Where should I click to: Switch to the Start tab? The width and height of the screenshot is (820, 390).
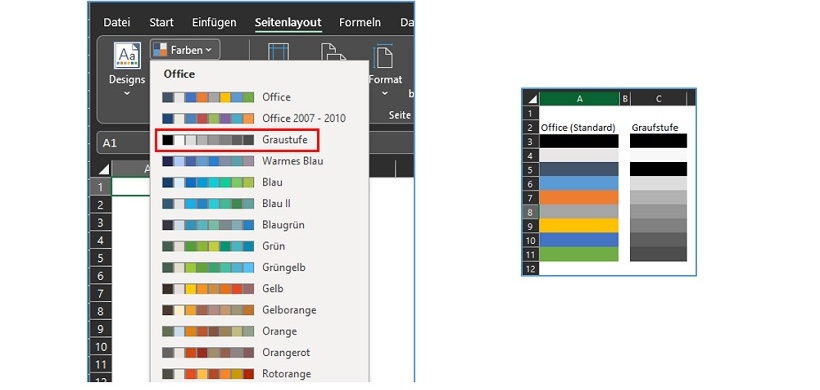(x=162, y=22)
